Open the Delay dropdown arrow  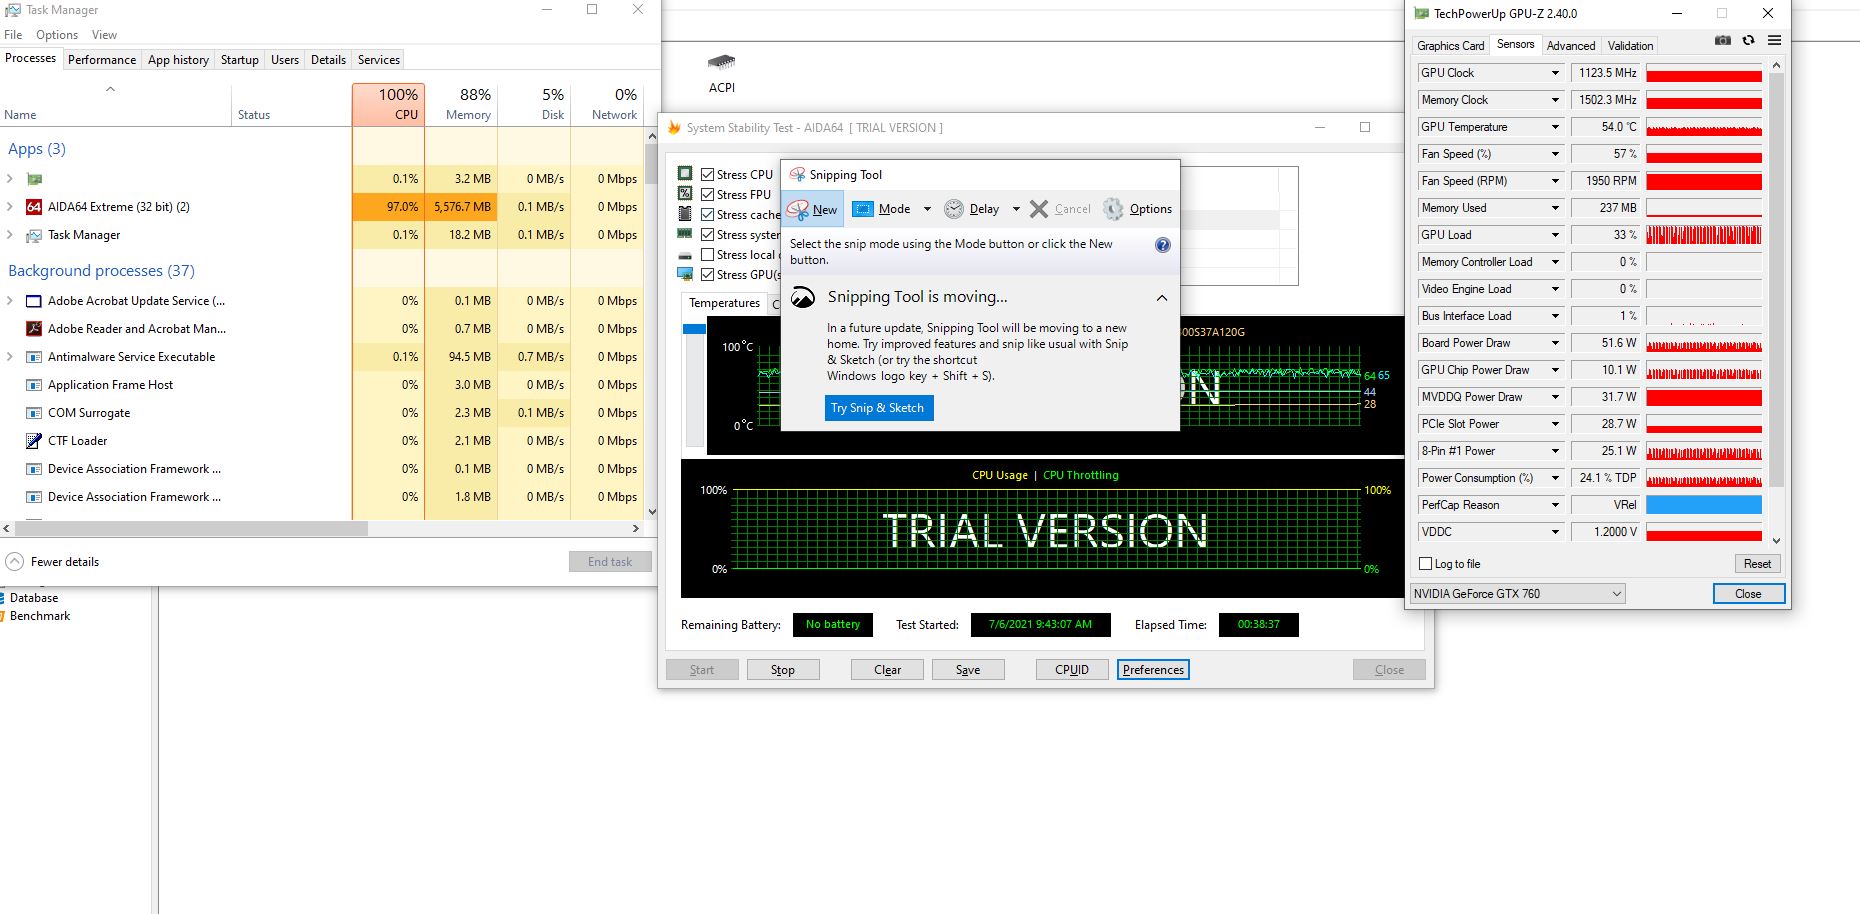click(x=1016, y=209)
